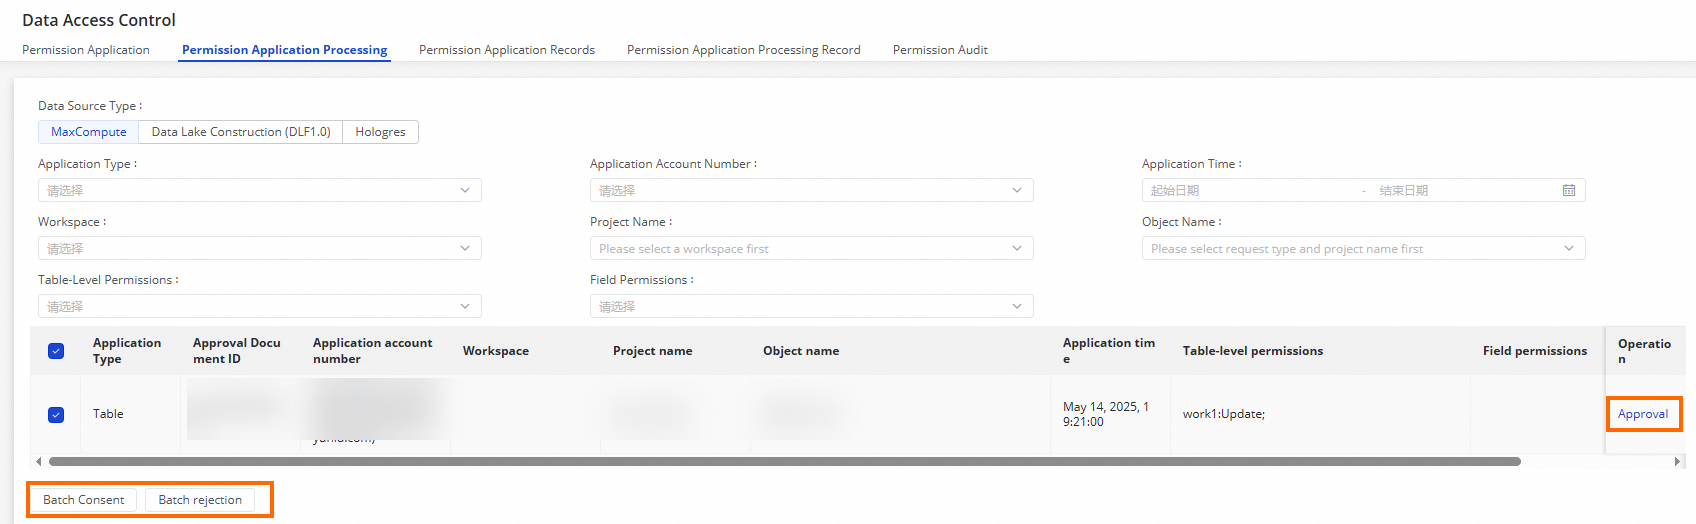Image resolution: width=1696 pixels, height=524 pixels.
Task: Click the Batch rejection button
Action: pos(200,500)
